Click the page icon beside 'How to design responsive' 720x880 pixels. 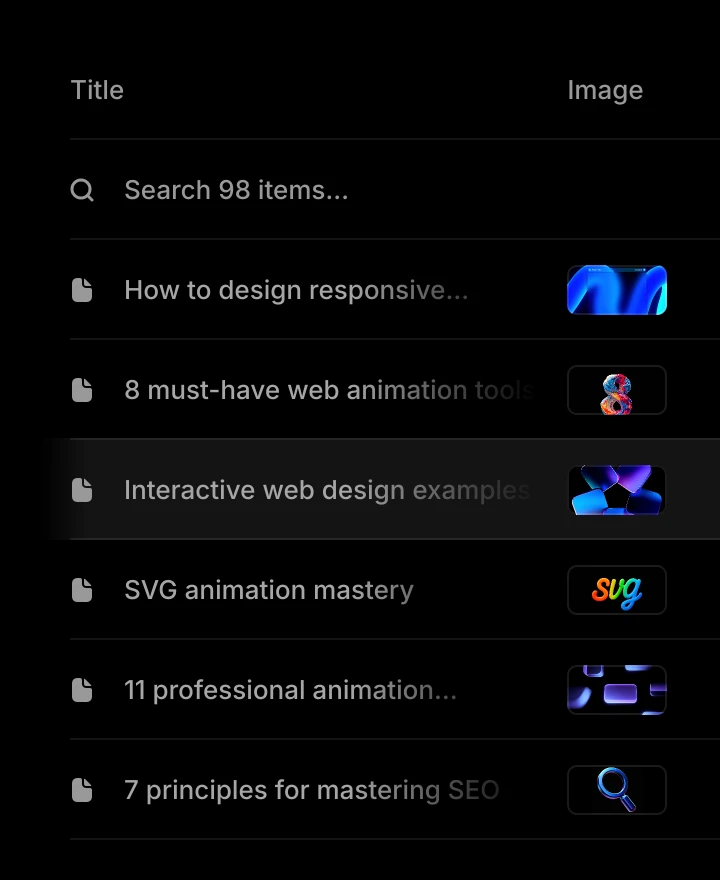pyautogui.click(x=82, y=290)
